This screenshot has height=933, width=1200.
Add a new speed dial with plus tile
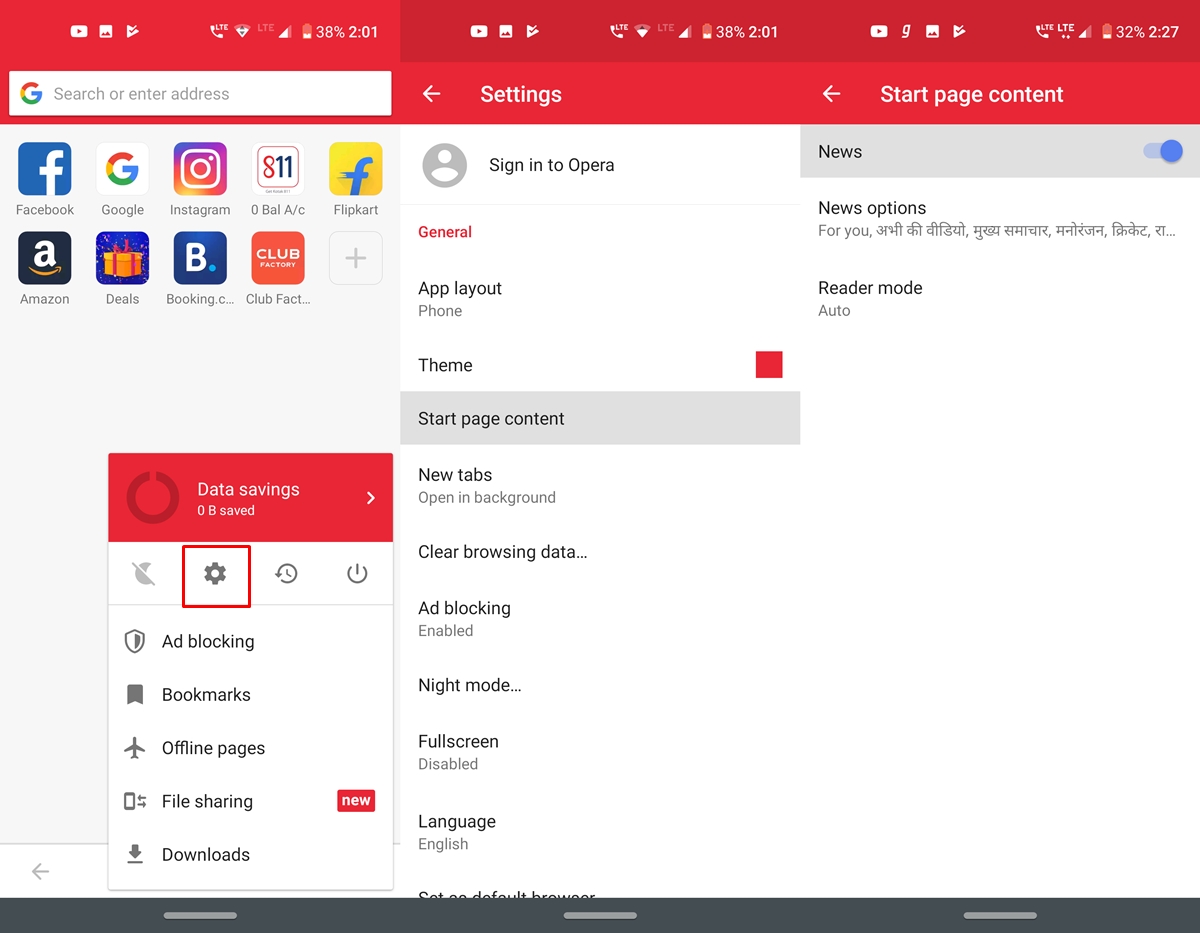[356, 258]
